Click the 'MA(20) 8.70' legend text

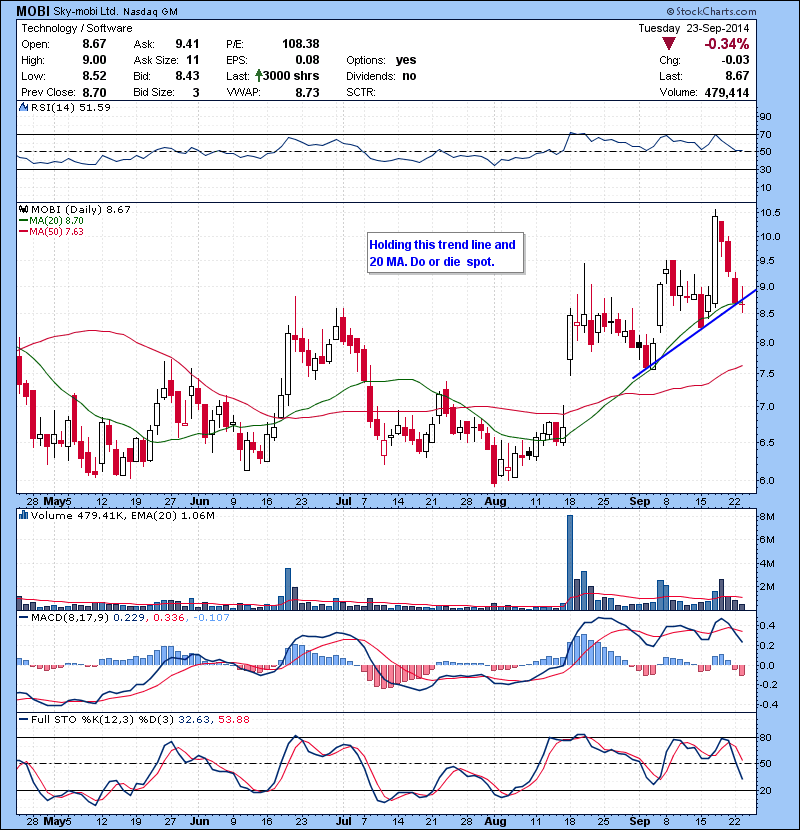point(56,221)
